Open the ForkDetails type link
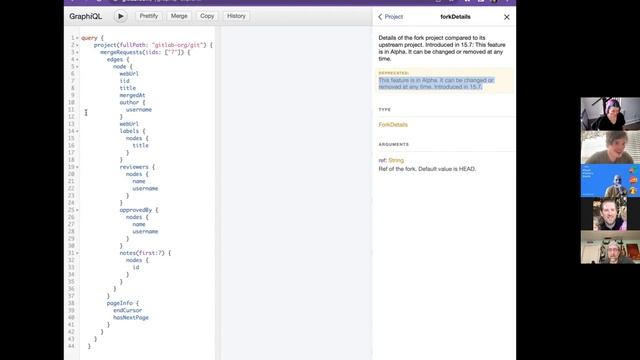The image size is (640, 360). coord(393,125)
